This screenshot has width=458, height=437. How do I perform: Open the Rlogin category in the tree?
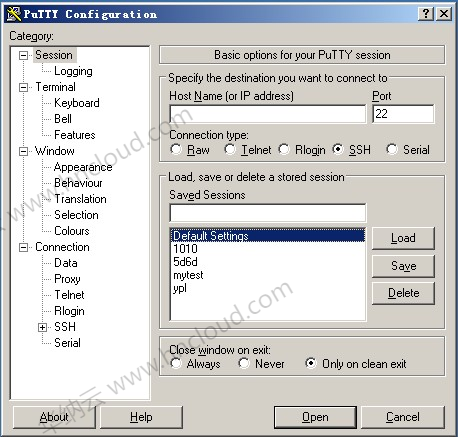click(x=69, y=311)
